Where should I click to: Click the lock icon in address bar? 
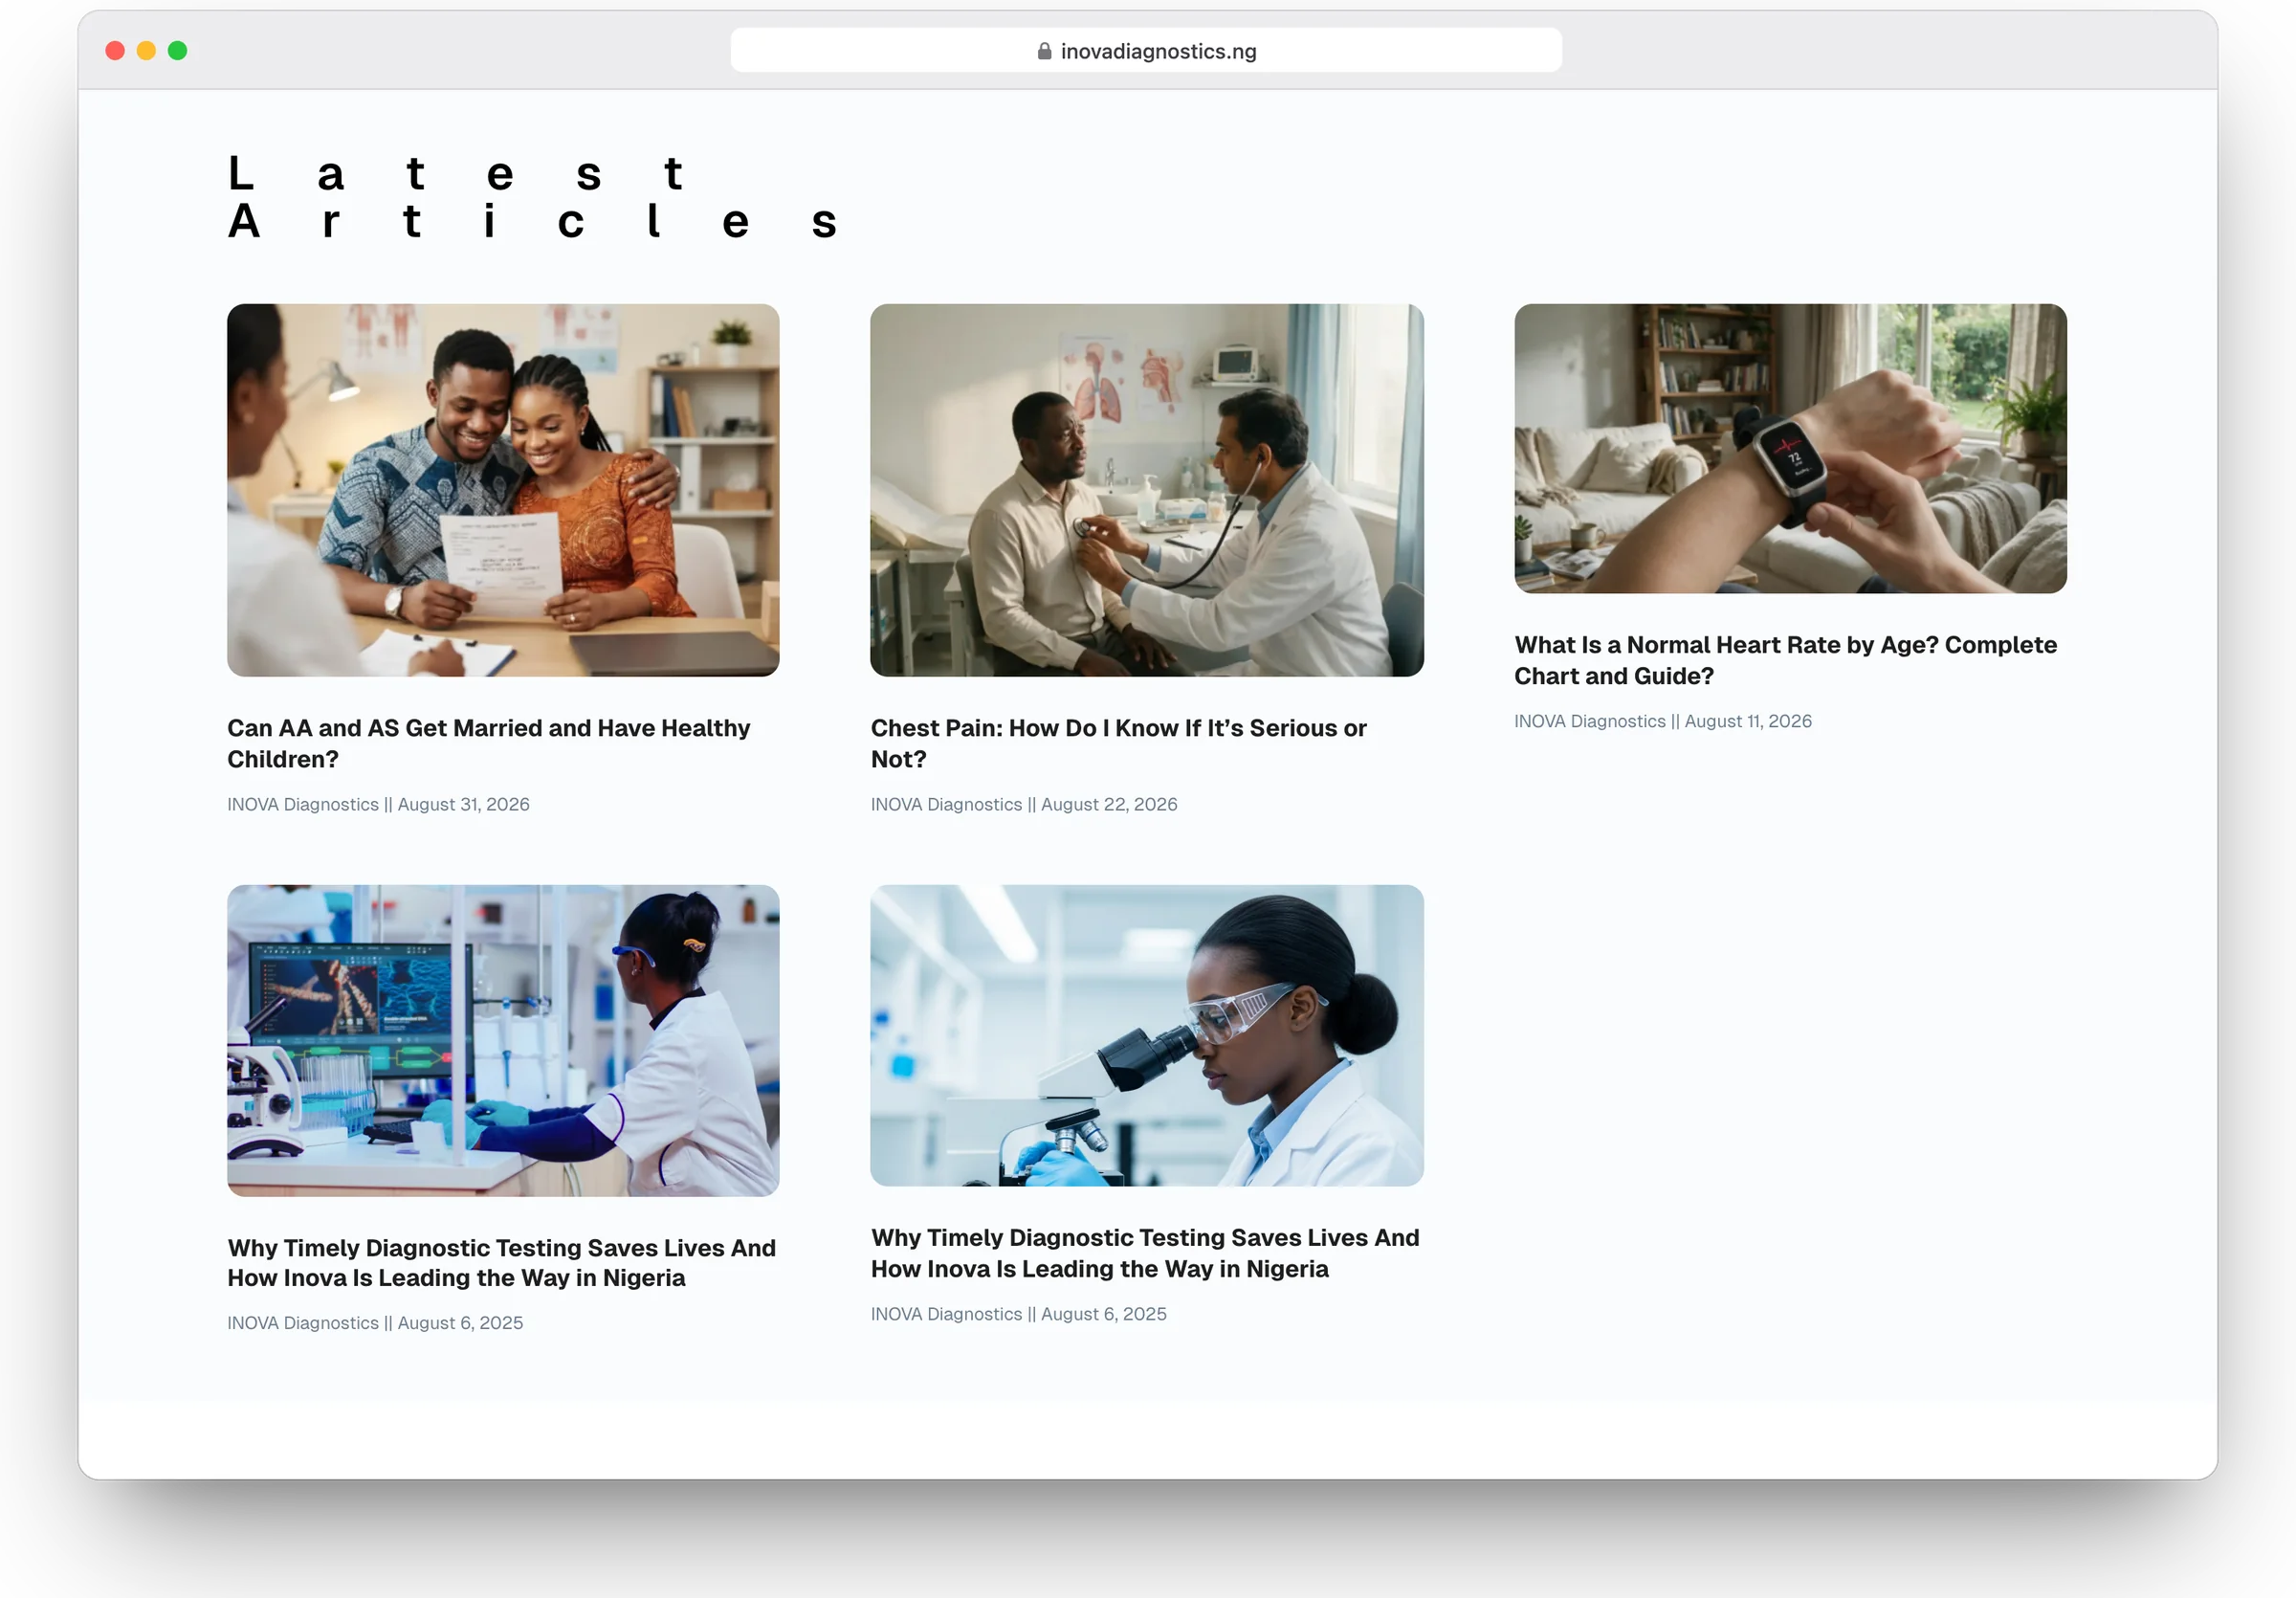(x=1044, y=51)
